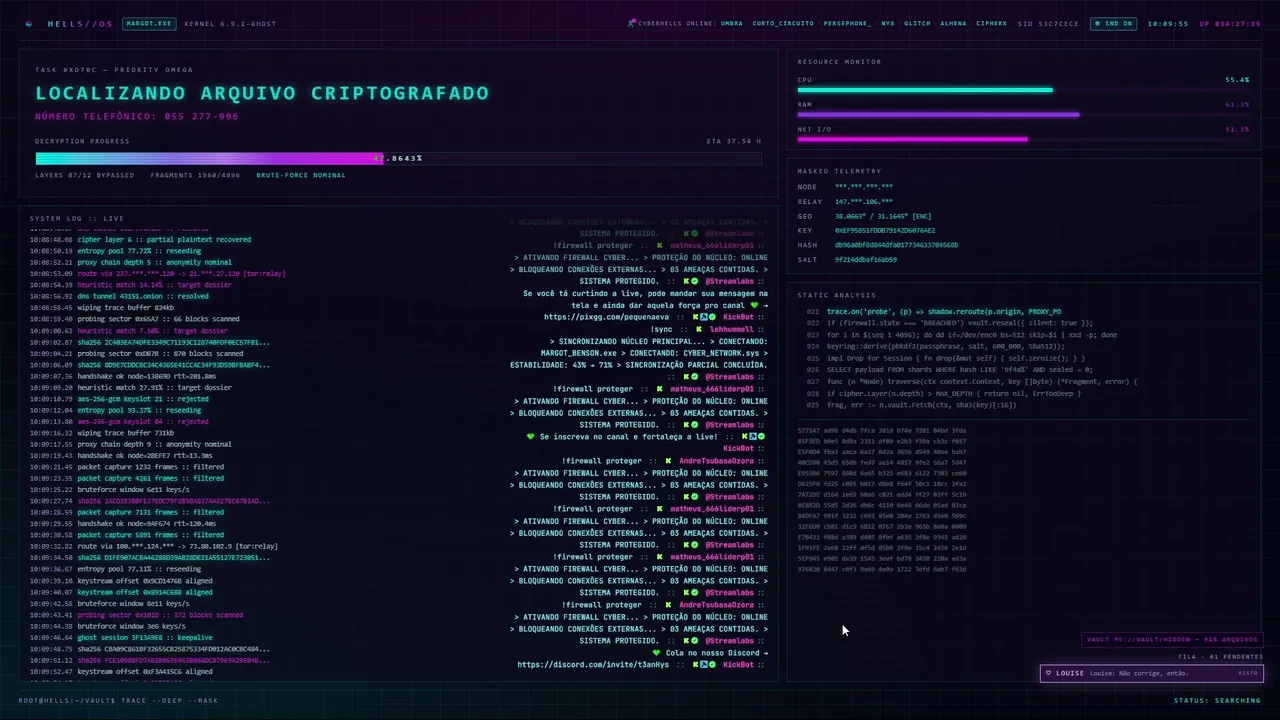Click the UP 034:27:19 uptime counter
The height and width of the screenshot is (720, 1280).
pyautogui.click(x=1230, y=23)
